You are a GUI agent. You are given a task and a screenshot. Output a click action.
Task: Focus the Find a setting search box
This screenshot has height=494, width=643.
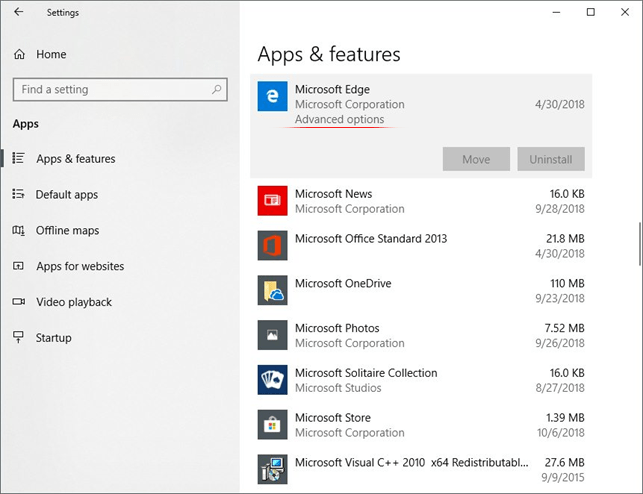[120, 89]
